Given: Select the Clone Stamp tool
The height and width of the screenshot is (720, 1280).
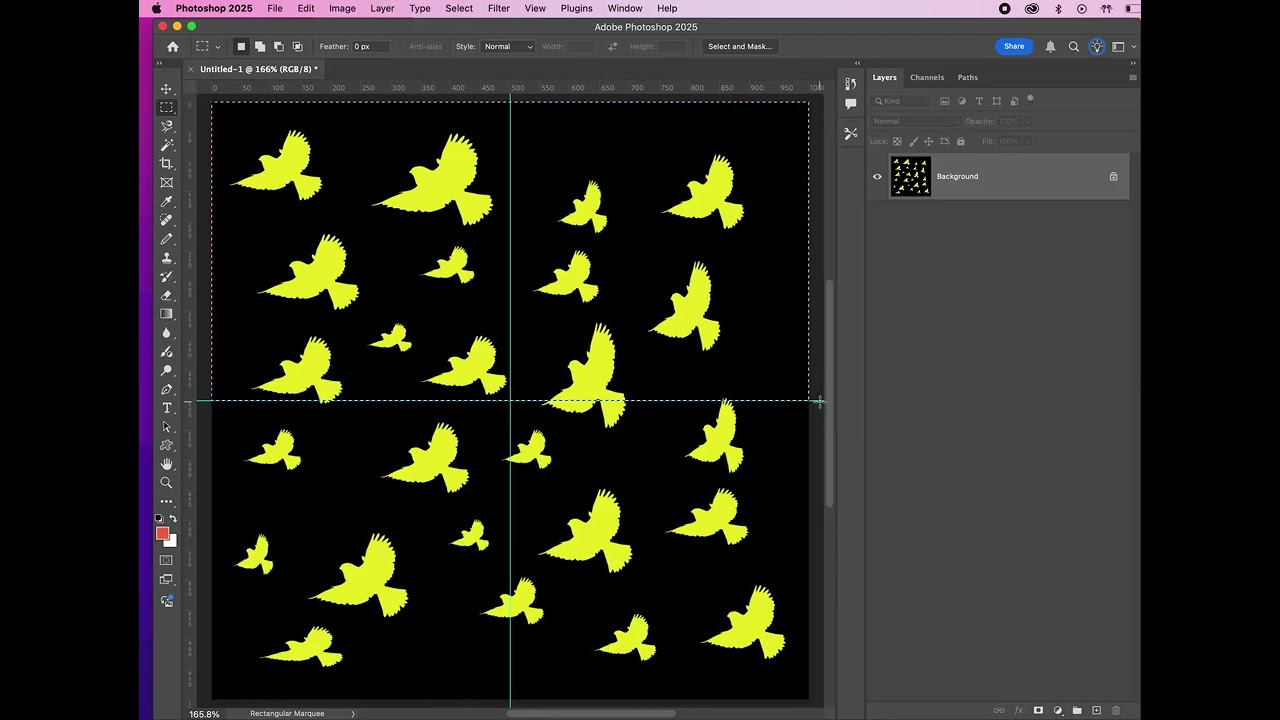Looking at the screenshot, I should point(166,258).
